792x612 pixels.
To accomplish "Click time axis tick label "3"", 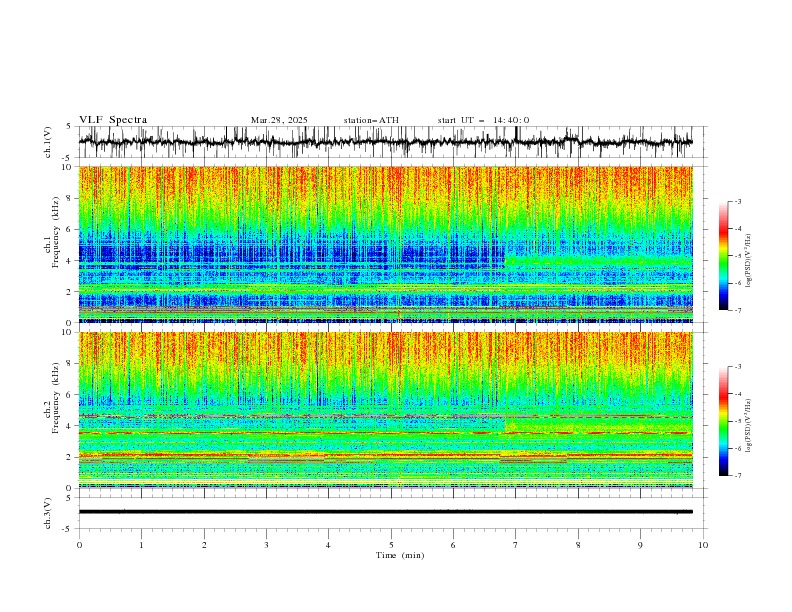I will 266,545.
